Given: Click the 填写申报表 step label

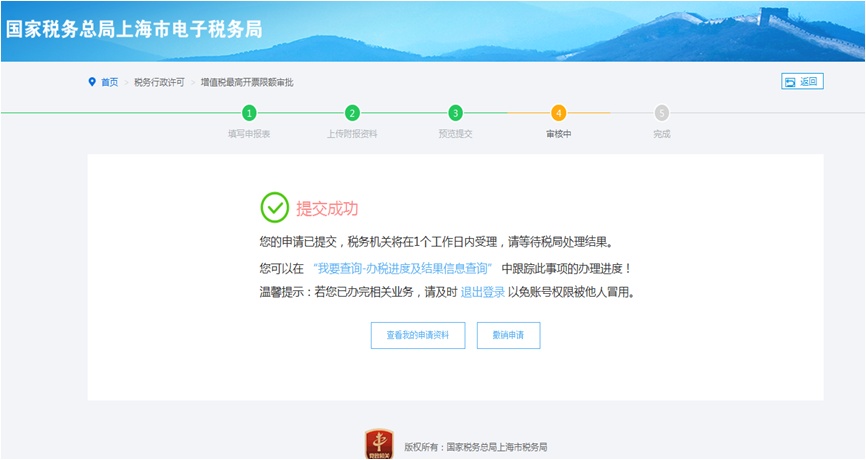Looking at the screenshot, I should click(249, 134).
